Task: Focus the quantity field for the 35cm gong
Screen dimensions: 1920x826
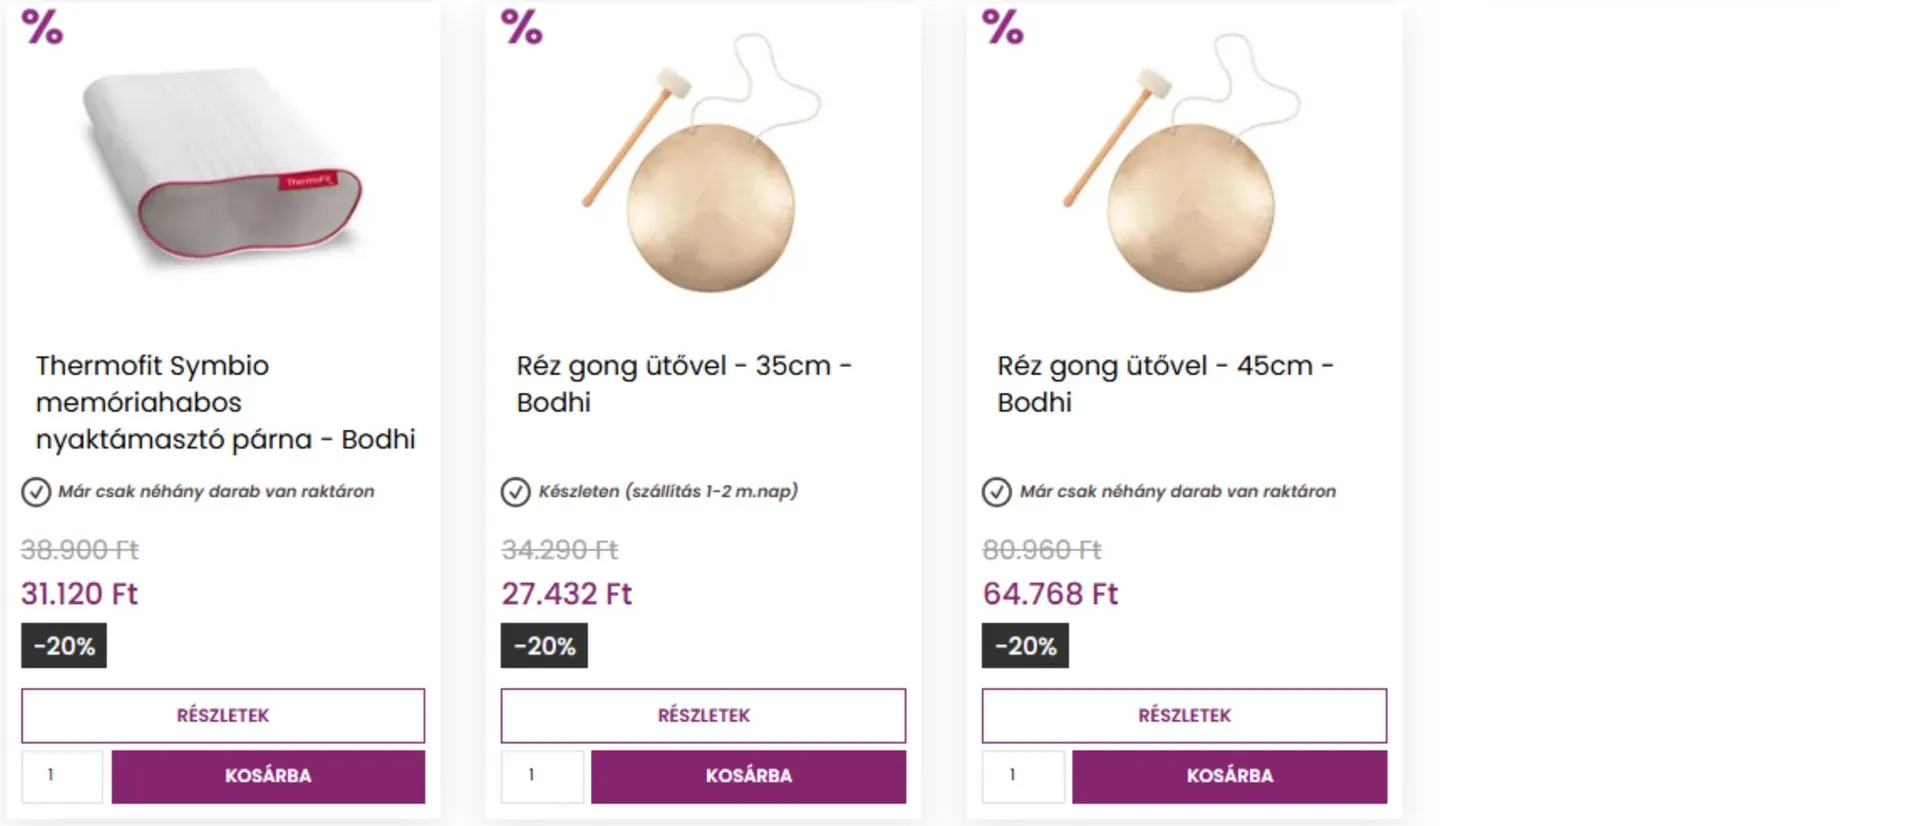Action: tap(541, 776)
